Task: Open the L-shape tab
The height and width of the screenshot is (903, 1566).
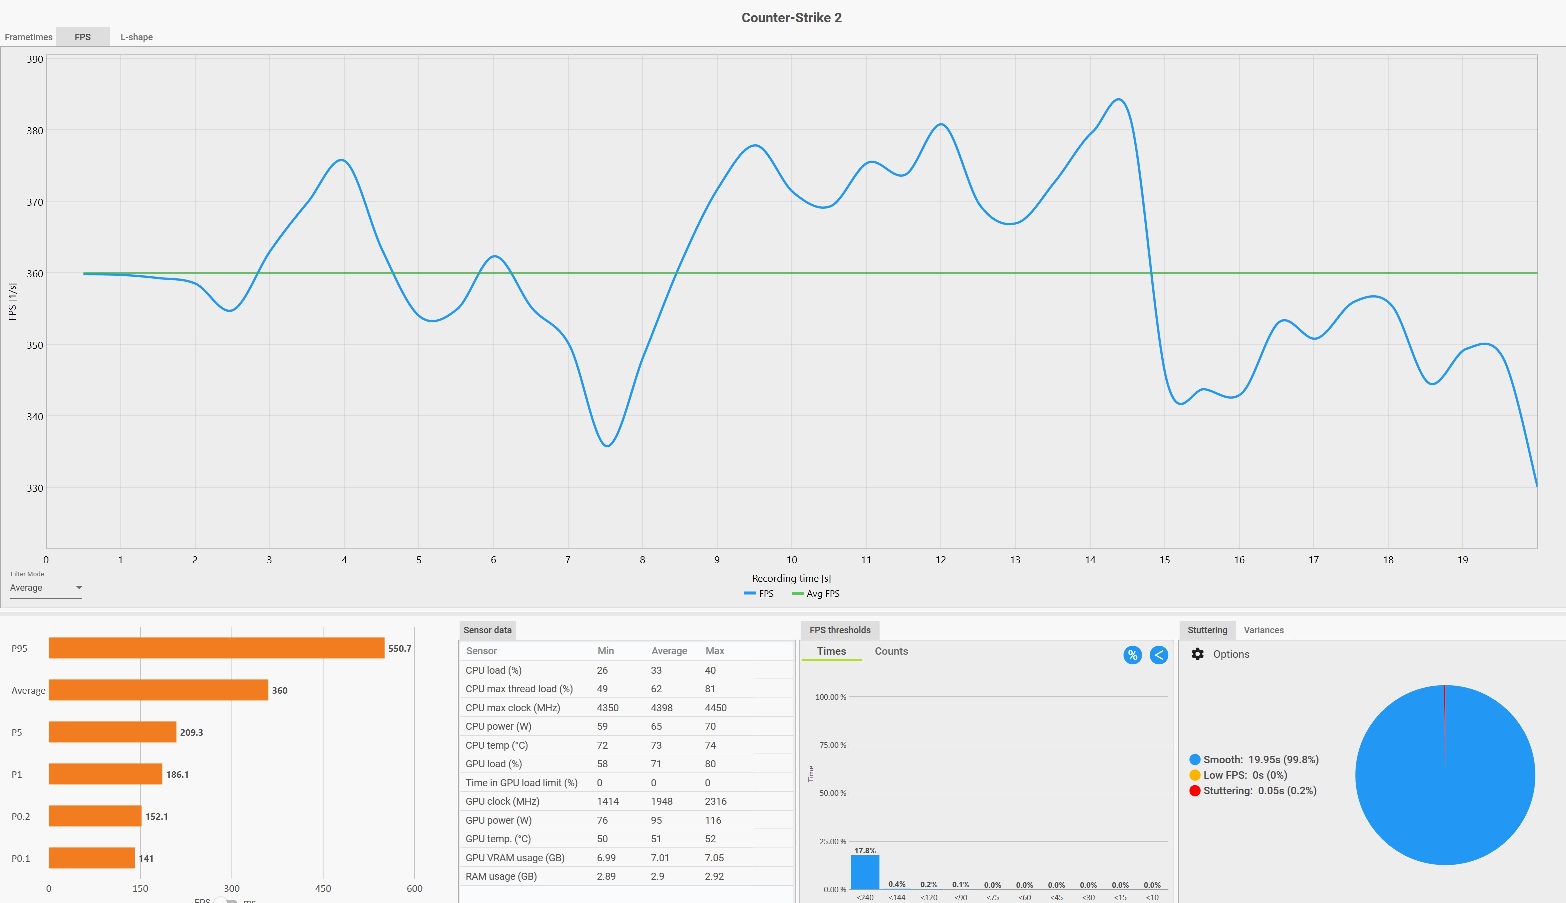Action: coord(137,37)
